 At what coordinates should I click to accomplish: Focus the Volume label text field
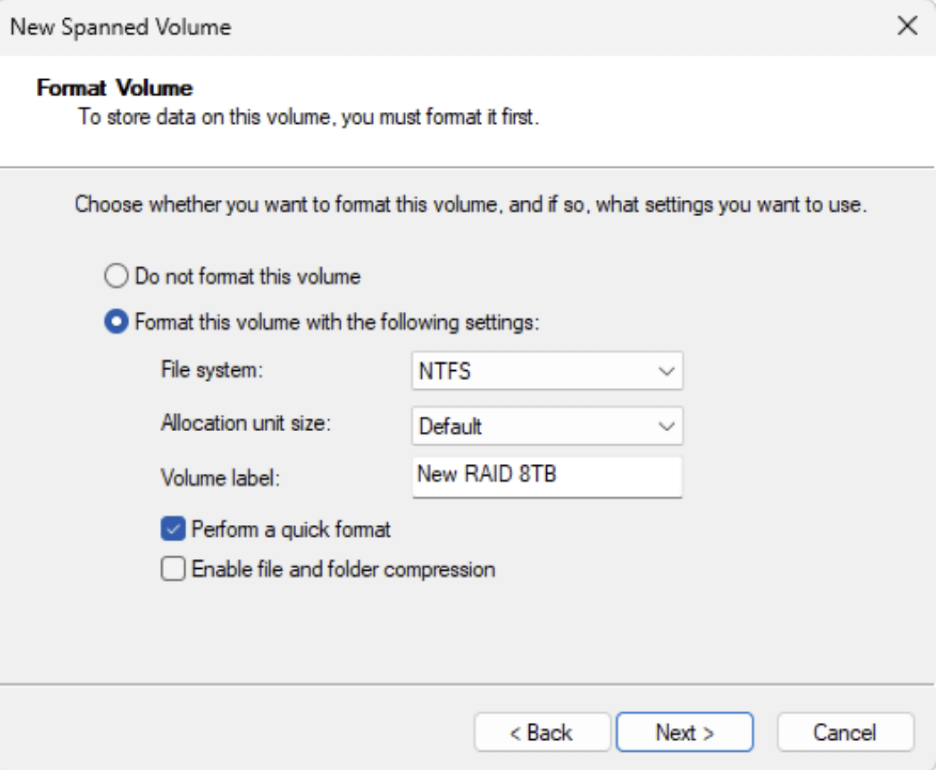(546, 476)
